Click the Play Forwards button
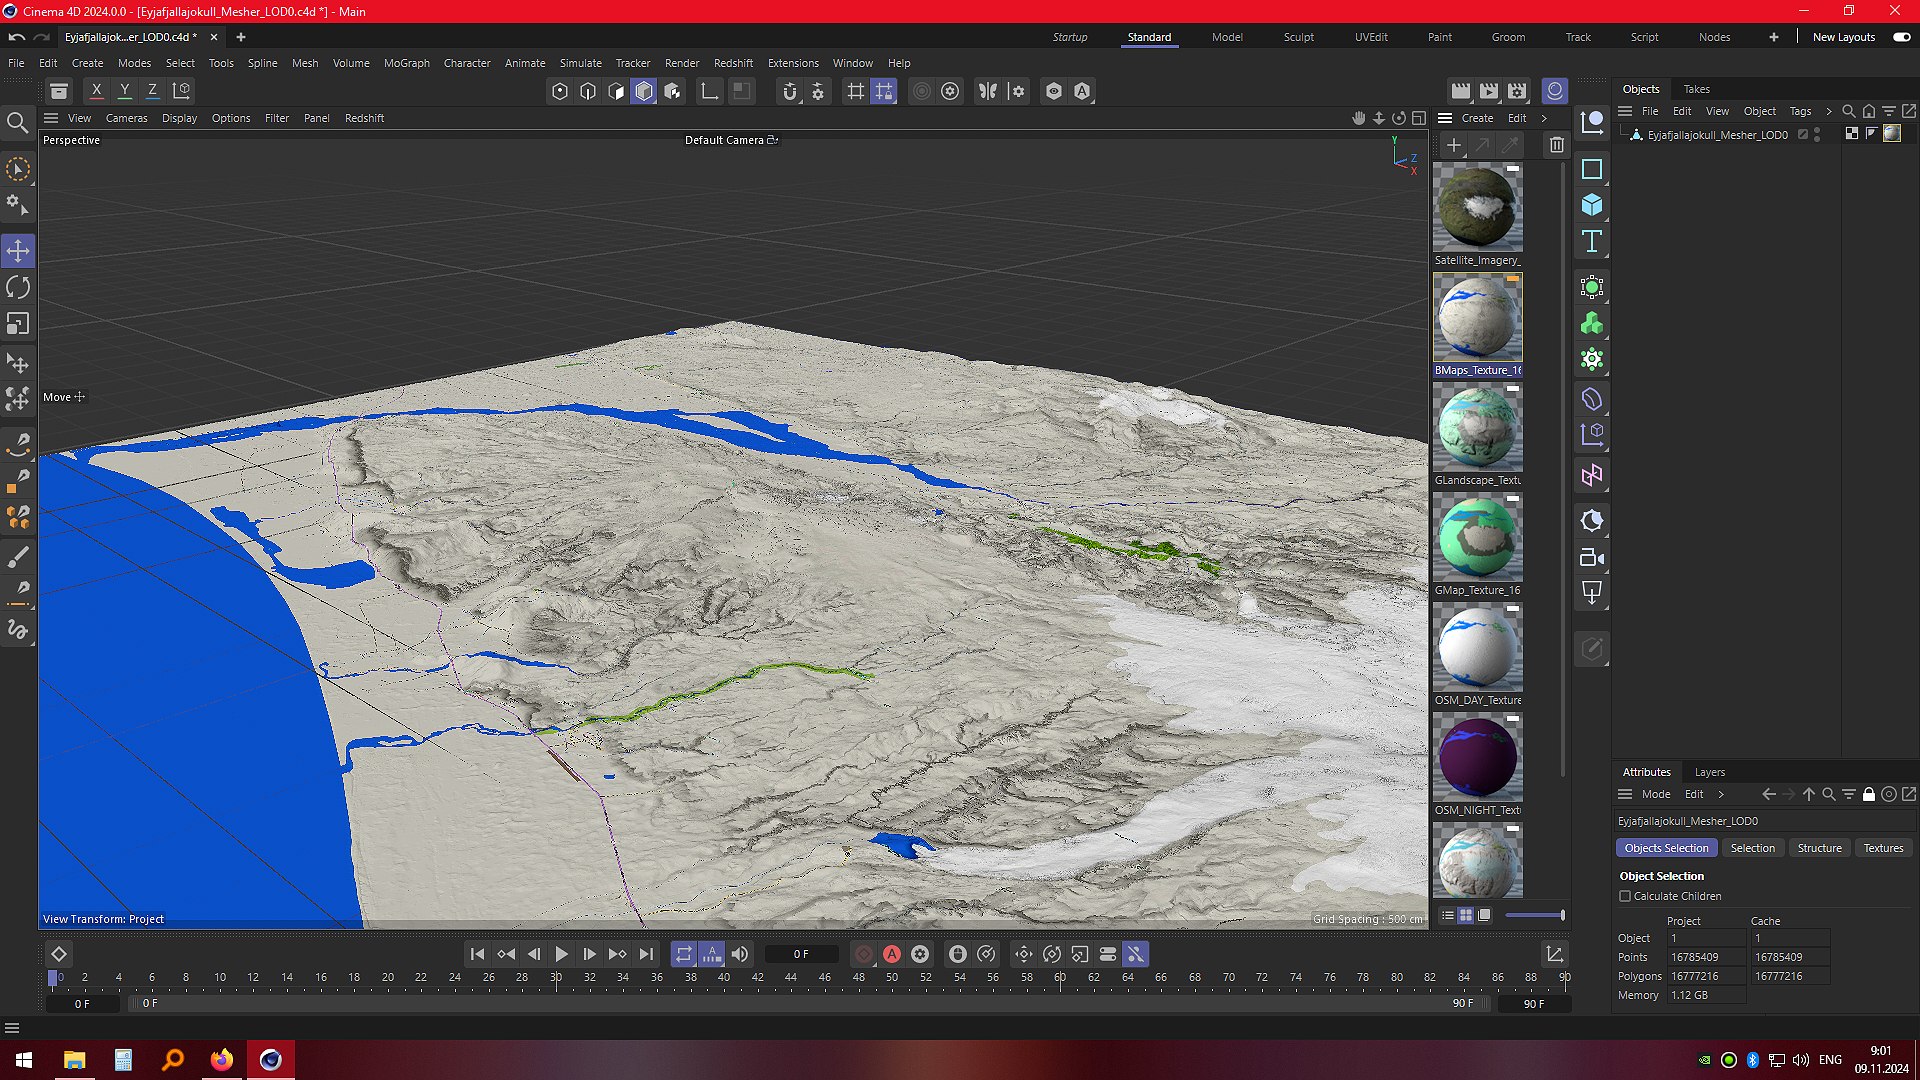This screenshot has width=1920, height=1080. 561,954
